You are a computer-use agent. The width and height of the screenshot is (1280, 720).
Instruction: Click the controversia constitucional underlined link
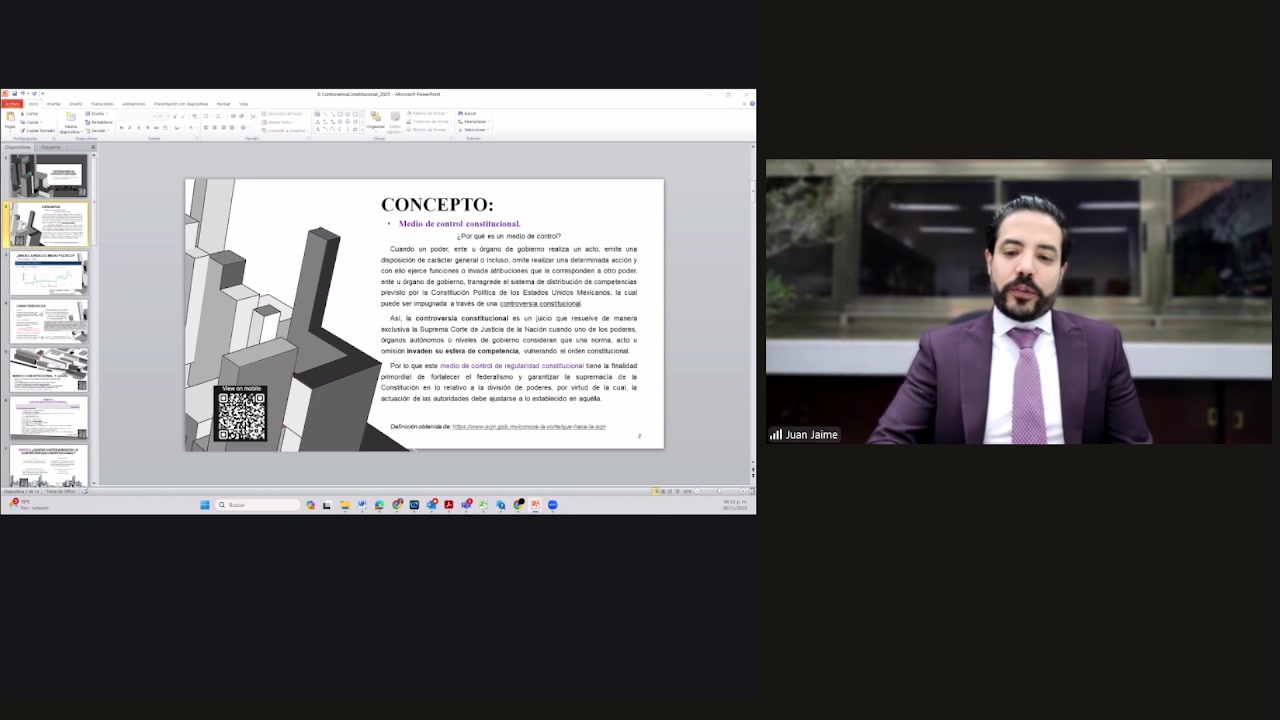(x=540, y=304)
